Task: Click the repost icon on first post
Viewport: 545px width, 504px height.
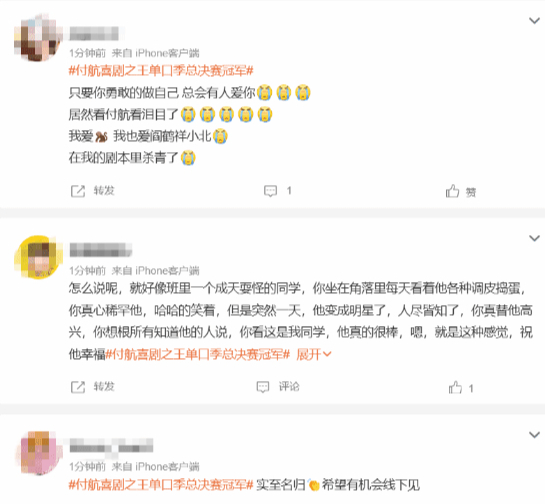Action: pos(78,191)
